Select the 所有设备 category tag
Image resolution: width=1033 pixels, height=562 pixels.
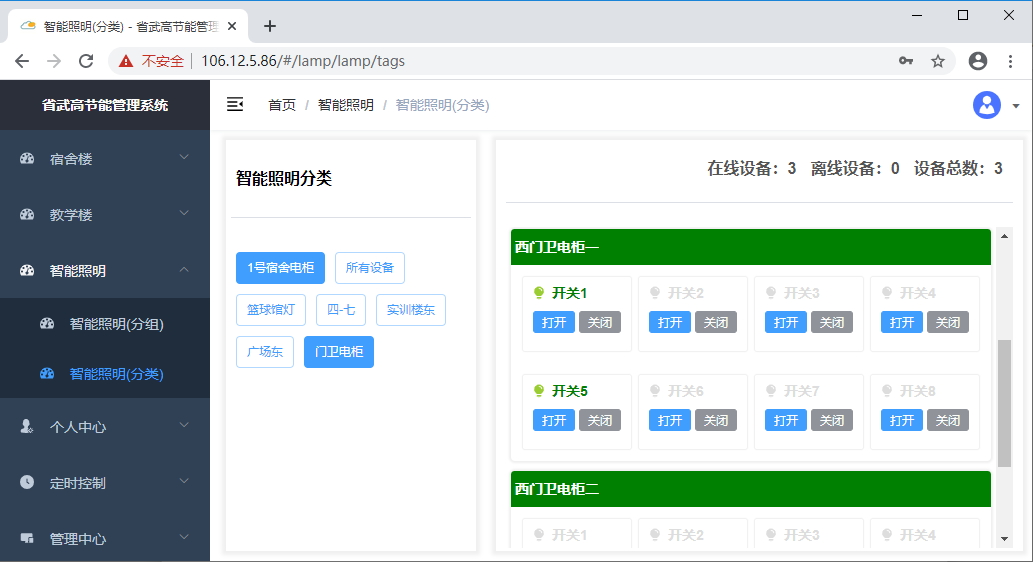pos(370,268)
